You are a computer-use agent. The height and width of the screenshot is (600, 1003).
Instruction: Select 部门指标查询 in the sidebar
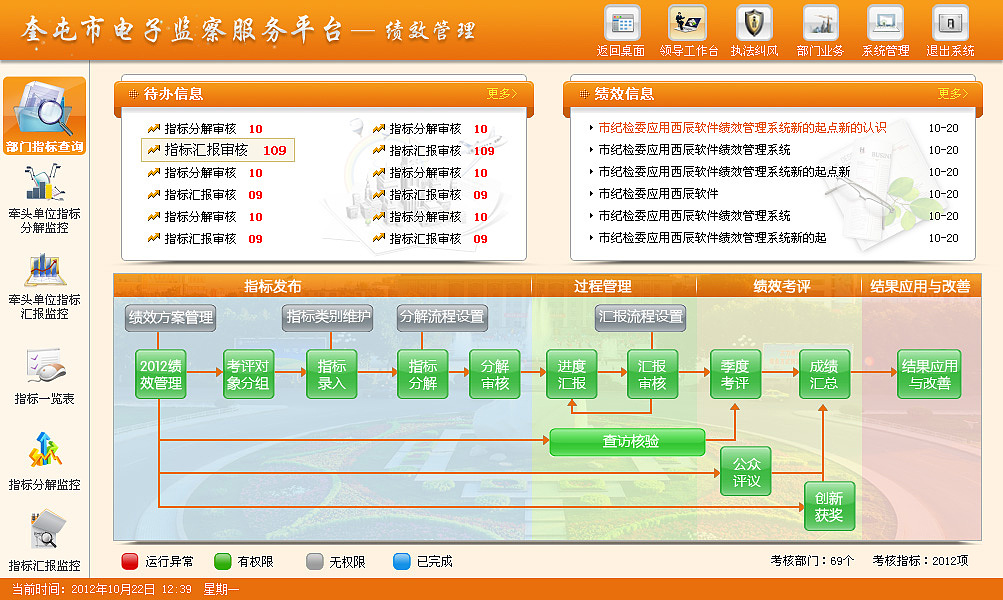point(44,116)
